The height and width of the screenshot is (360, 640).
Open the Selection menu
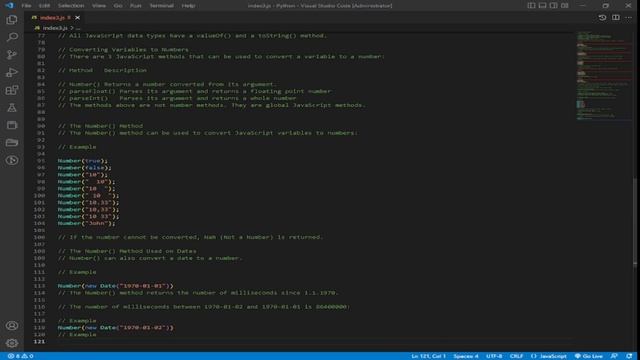pyautogui.click(x=71, y=6)
